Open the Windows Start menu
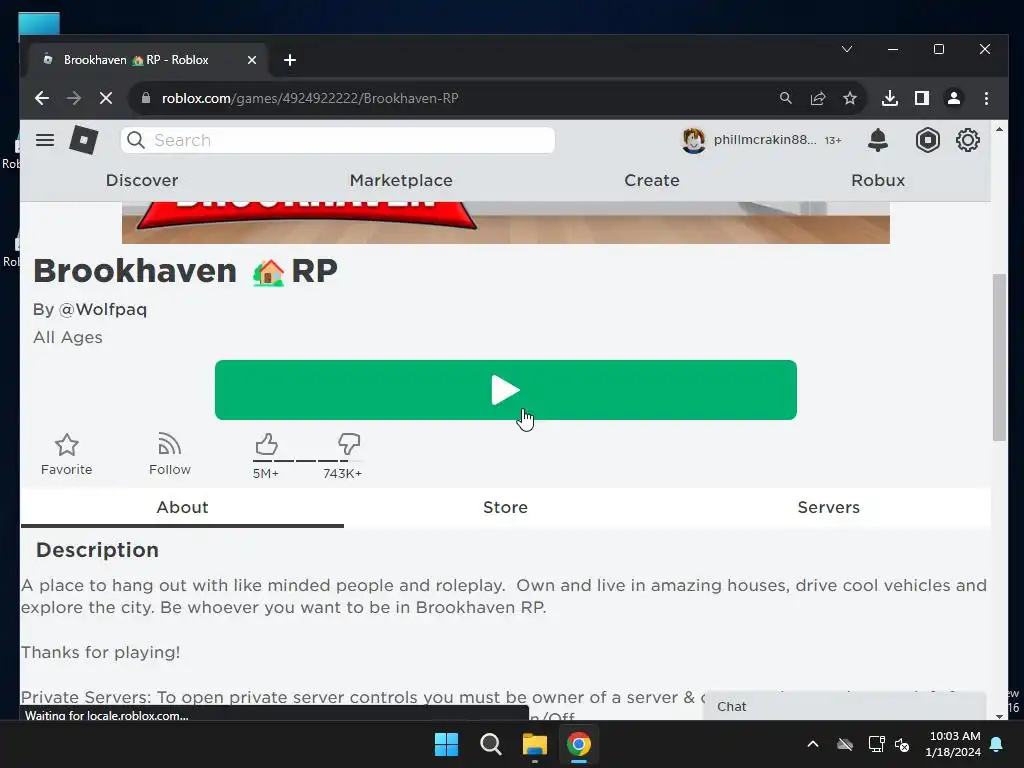The height and width of the screenshot is (768, 1024). coord(447,744)
